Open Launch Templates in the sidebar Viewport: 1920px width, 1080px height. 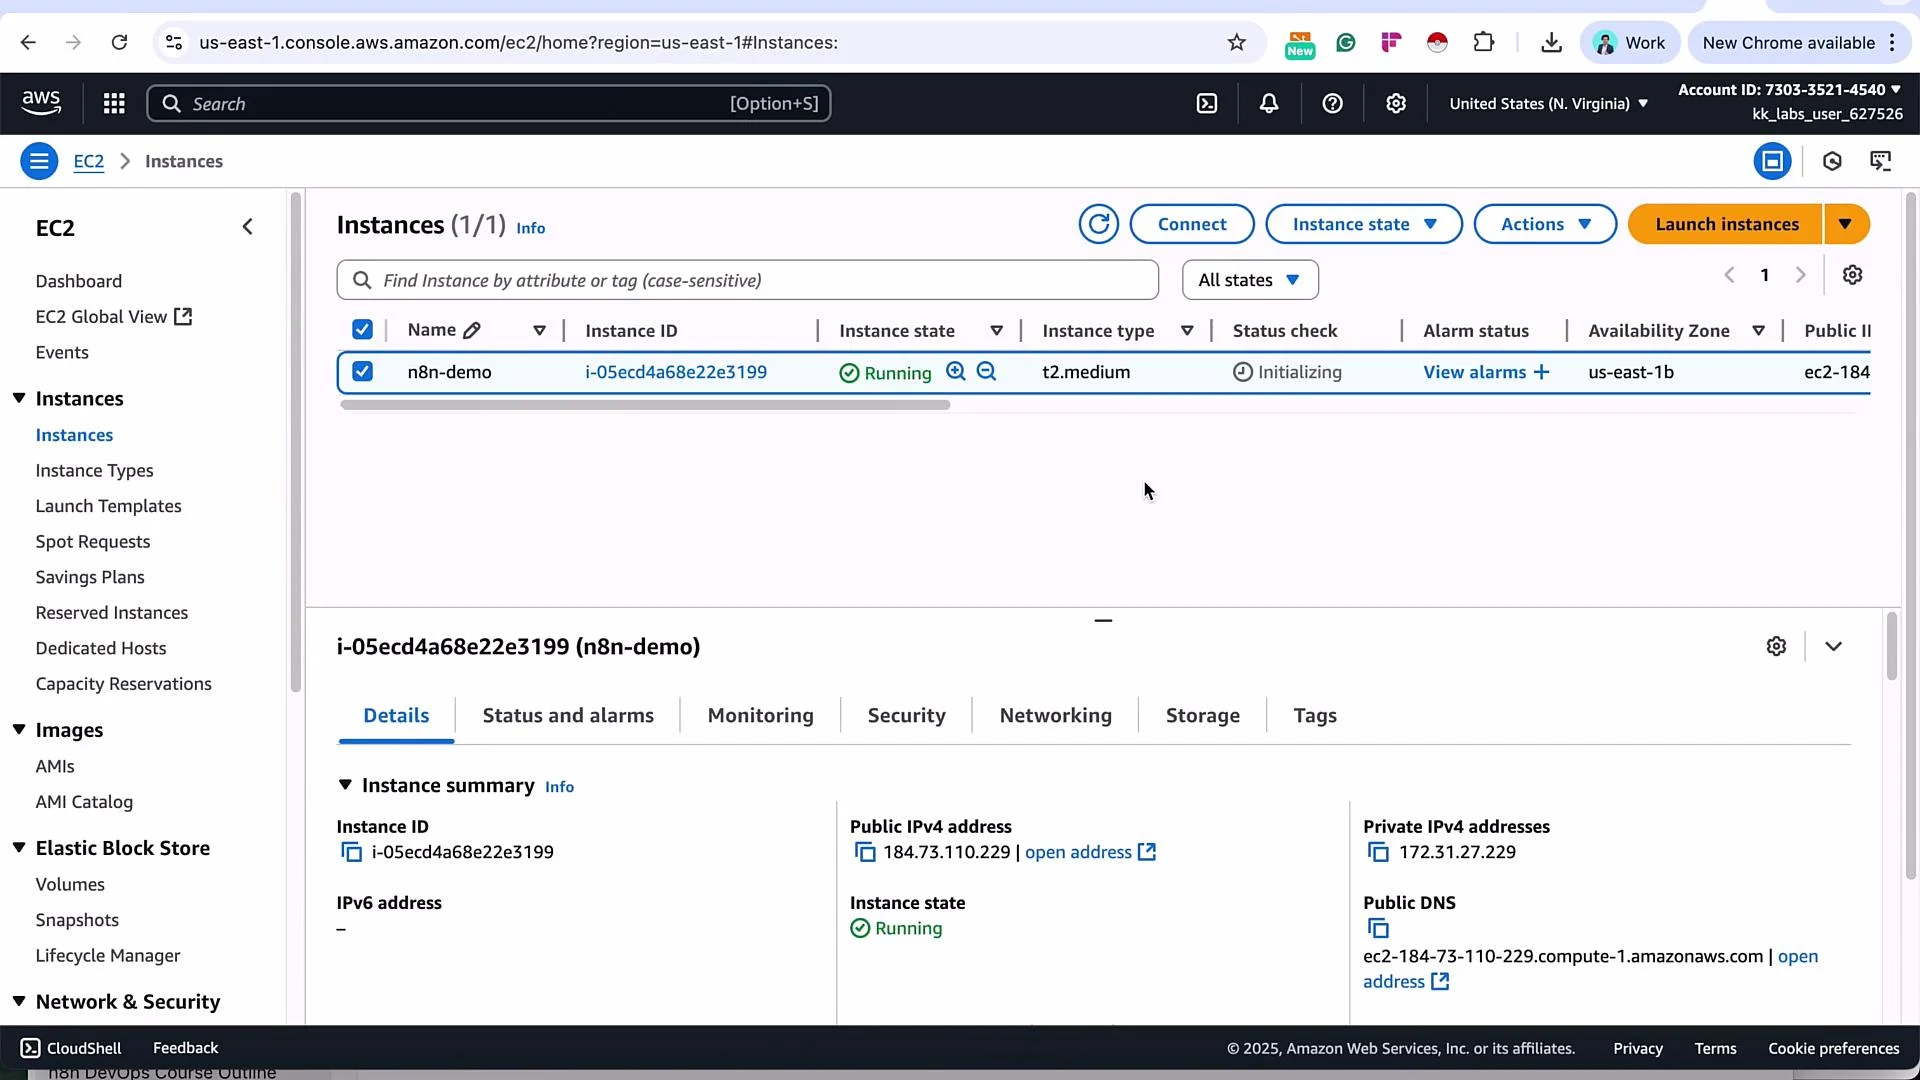(108, 506)
